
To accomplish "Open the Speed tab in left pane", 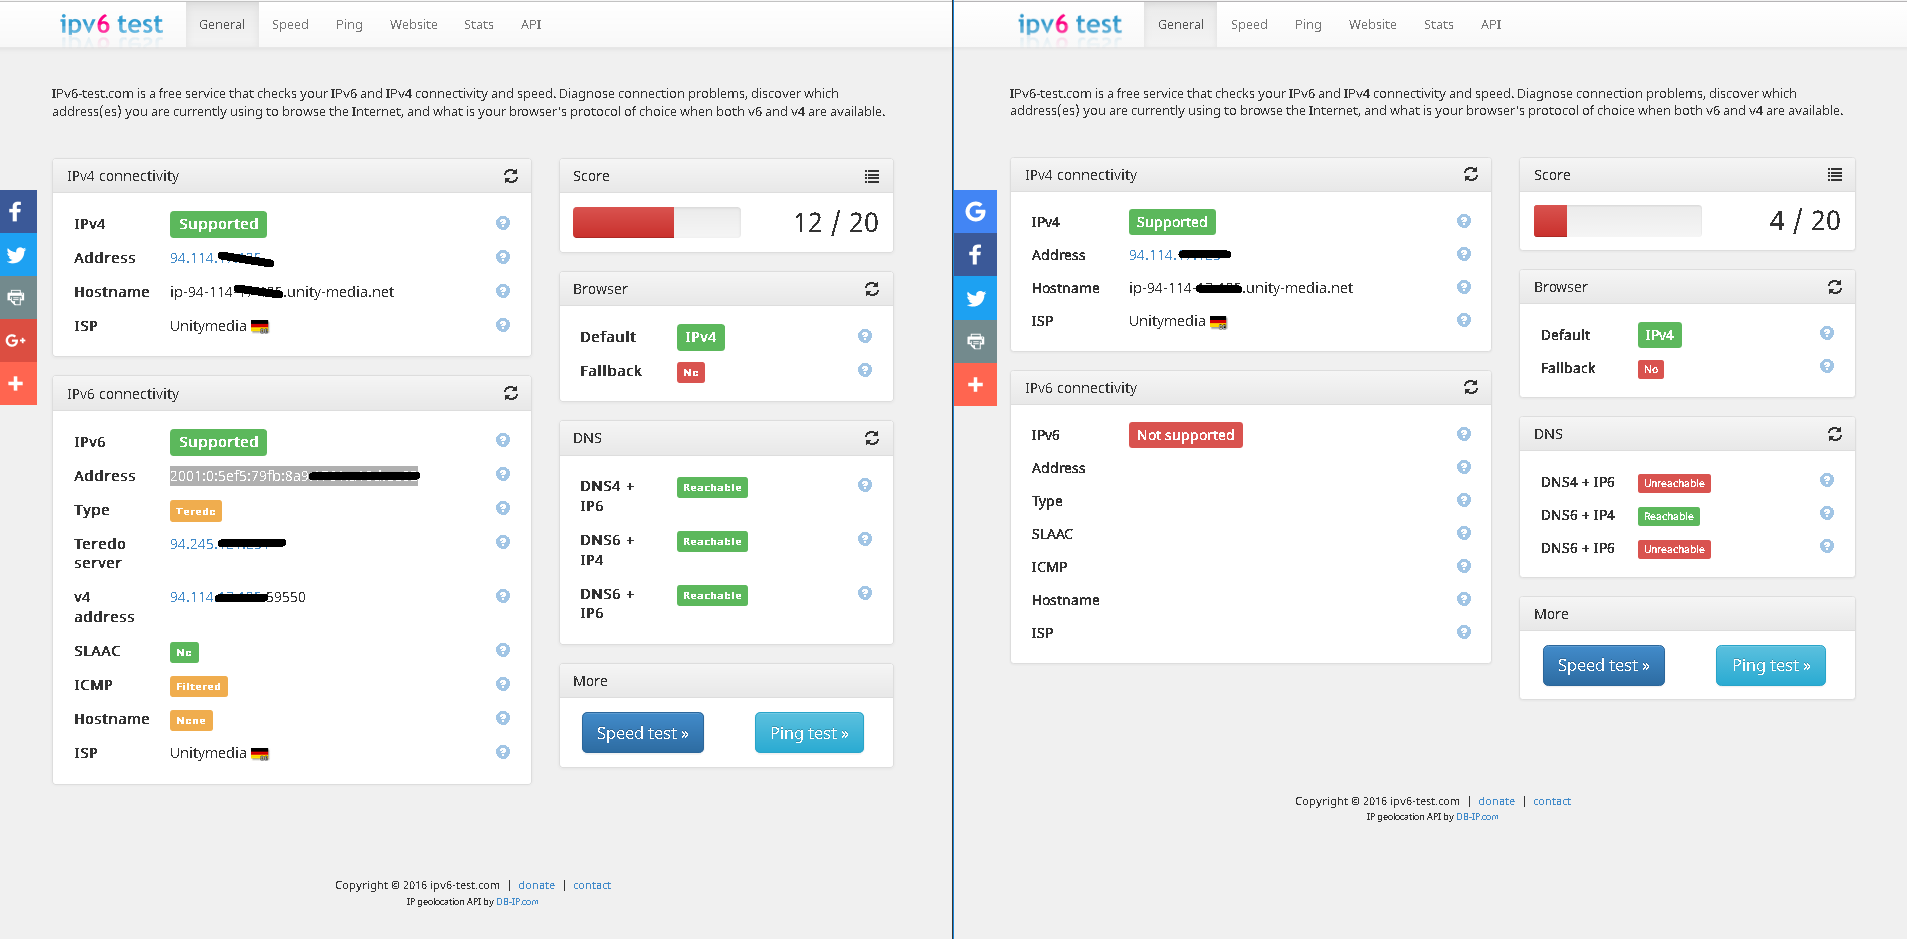I will [290, 25].
